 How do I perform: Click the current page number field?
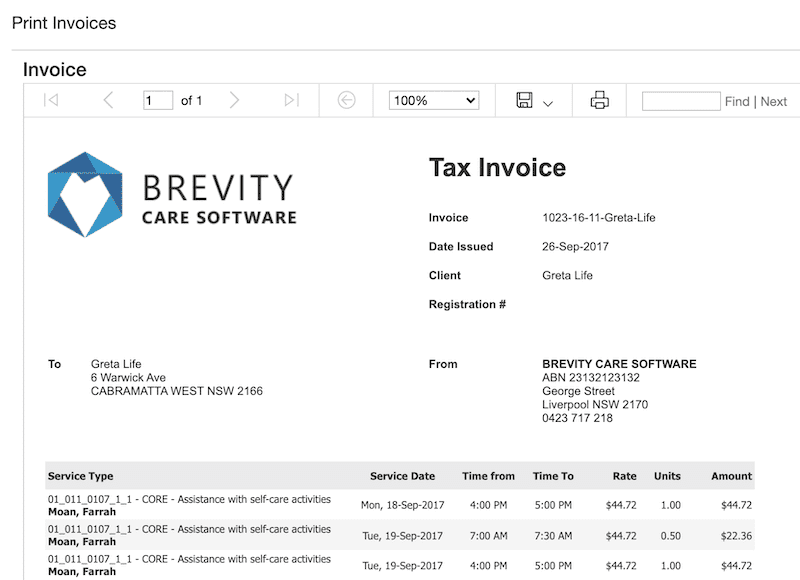pyautogui.click(x=158, y=100)
